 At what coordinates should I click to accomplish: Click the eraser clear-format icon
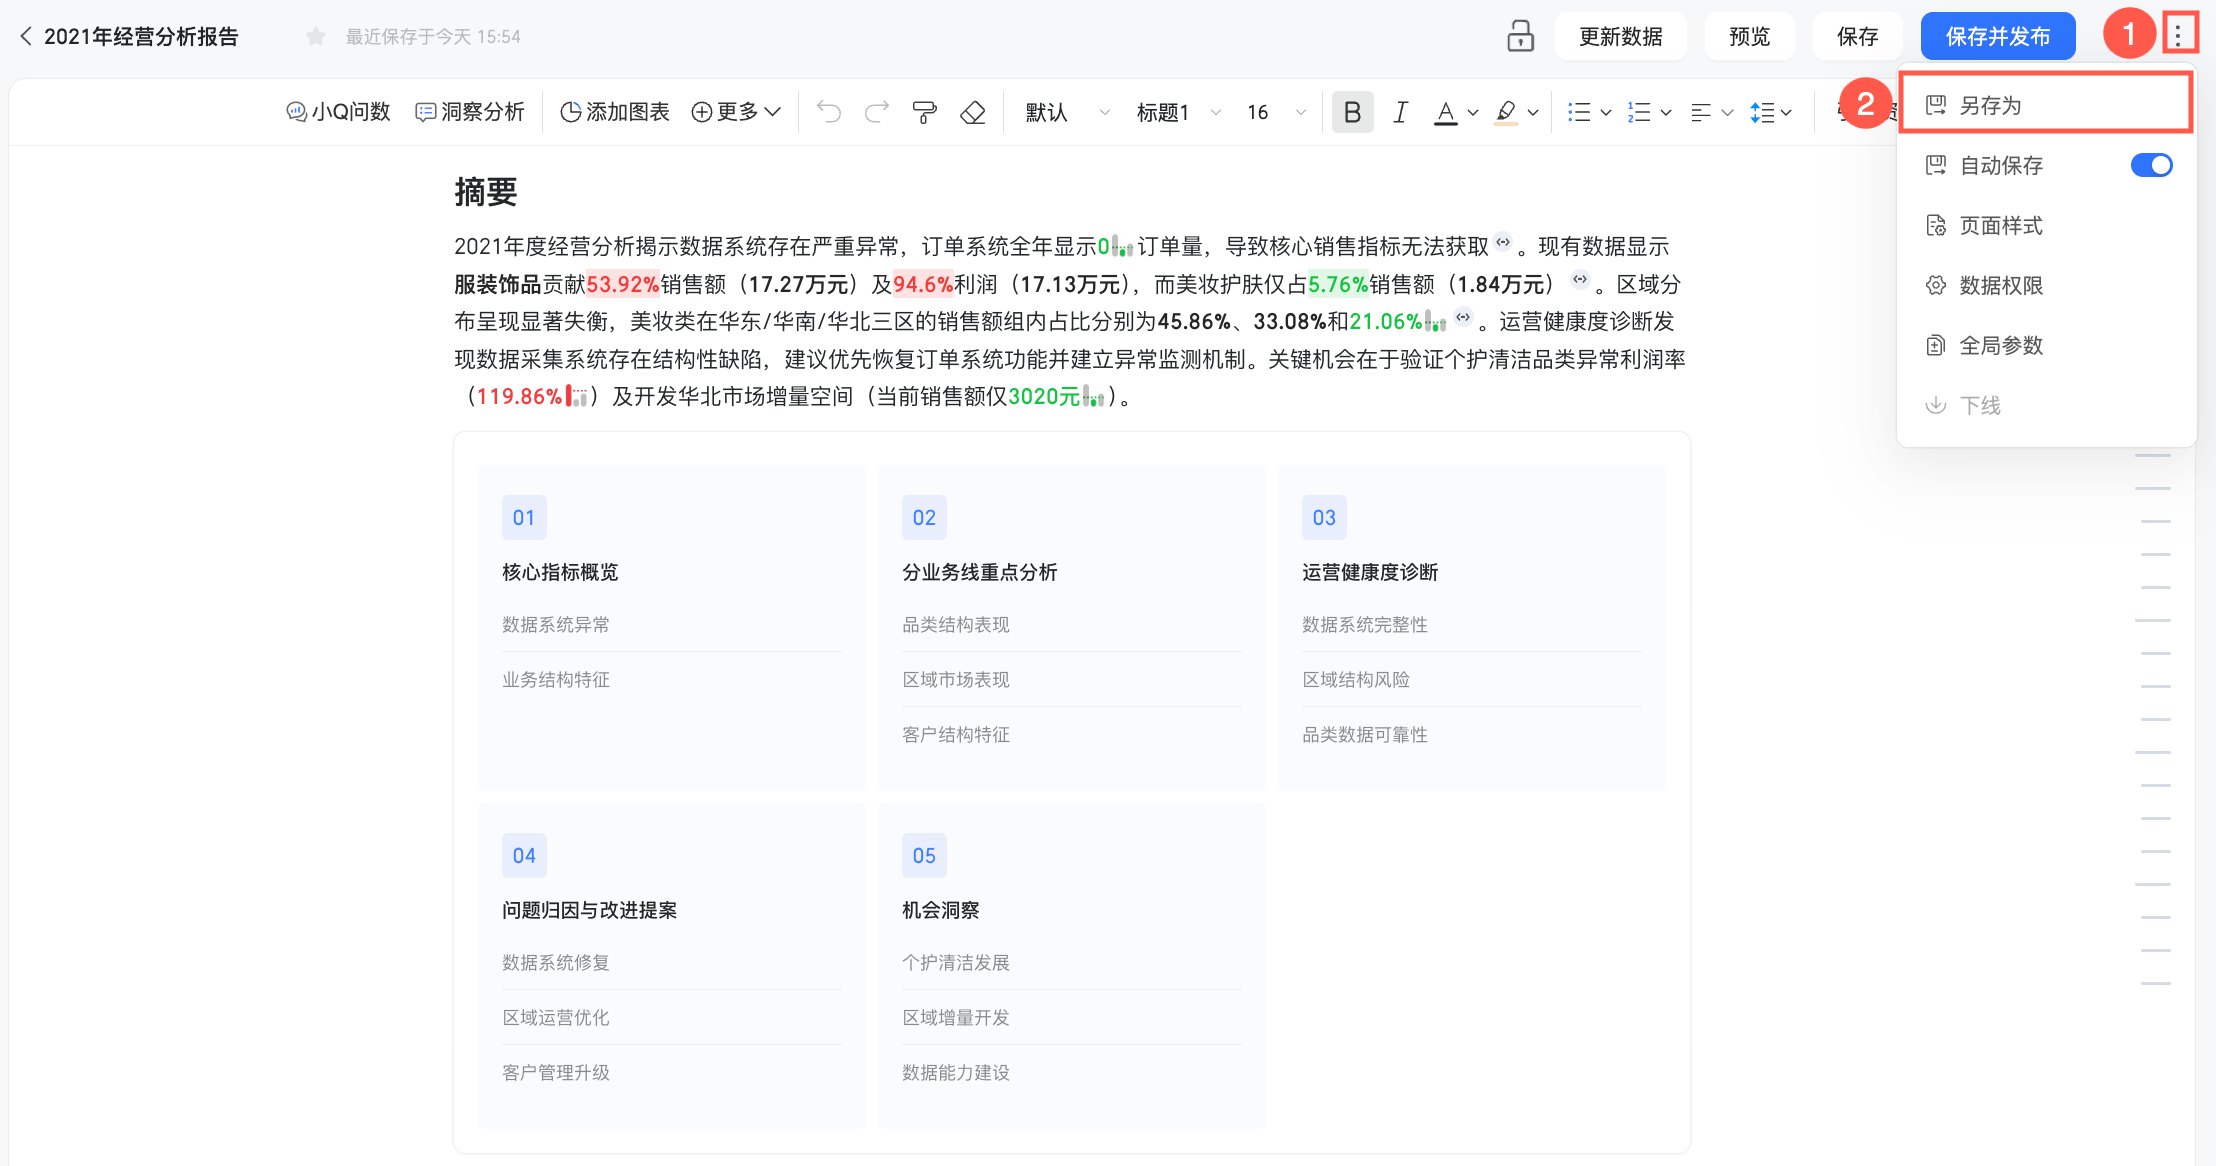click(973, 112)
